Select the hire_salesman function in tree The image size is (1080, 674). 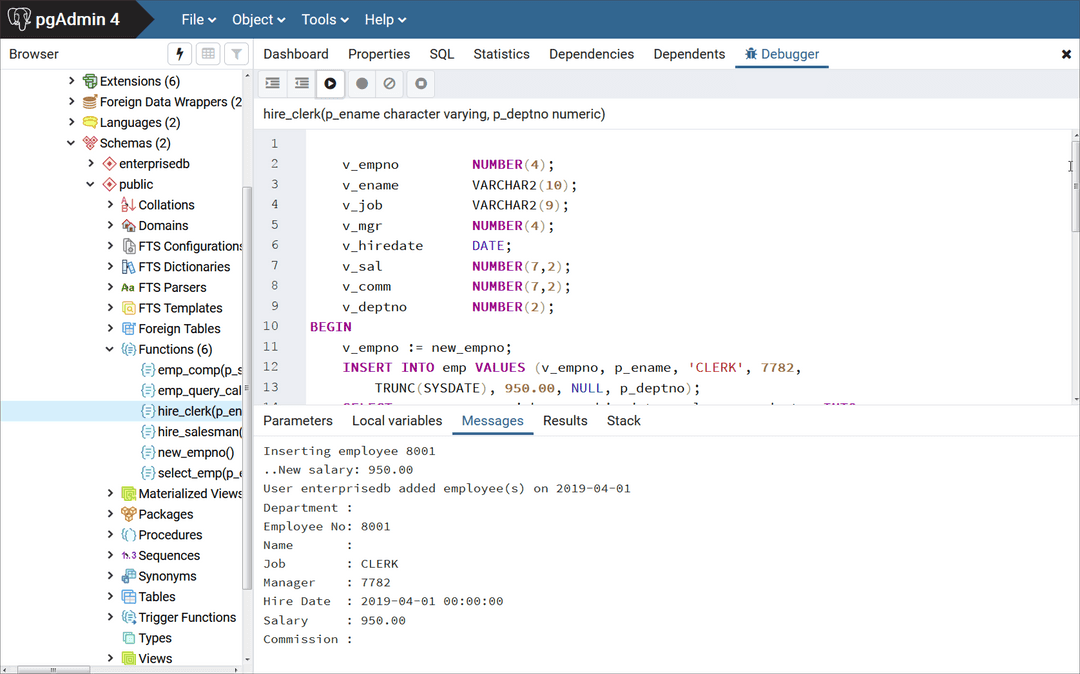coord(199,432)
